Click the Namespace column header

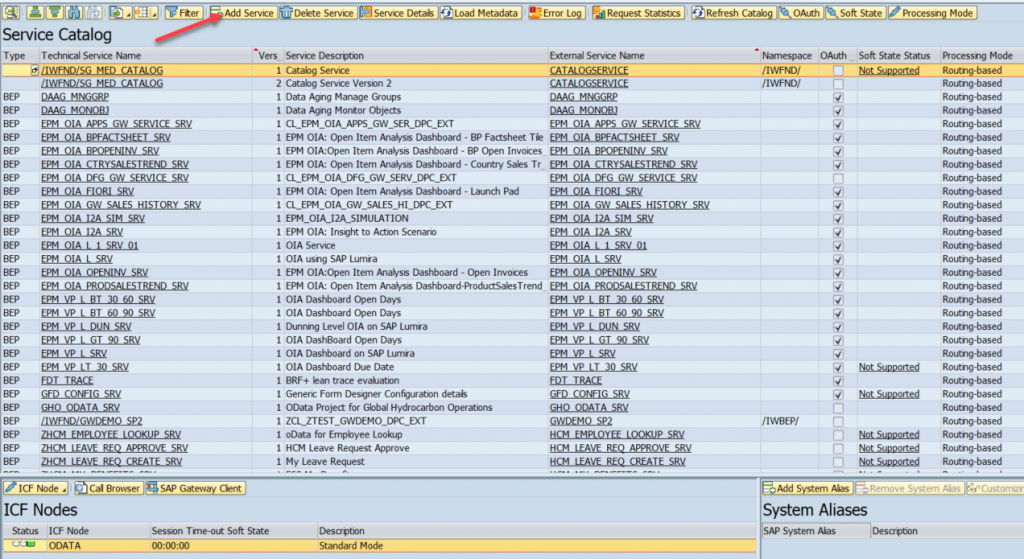coord(789,56)
